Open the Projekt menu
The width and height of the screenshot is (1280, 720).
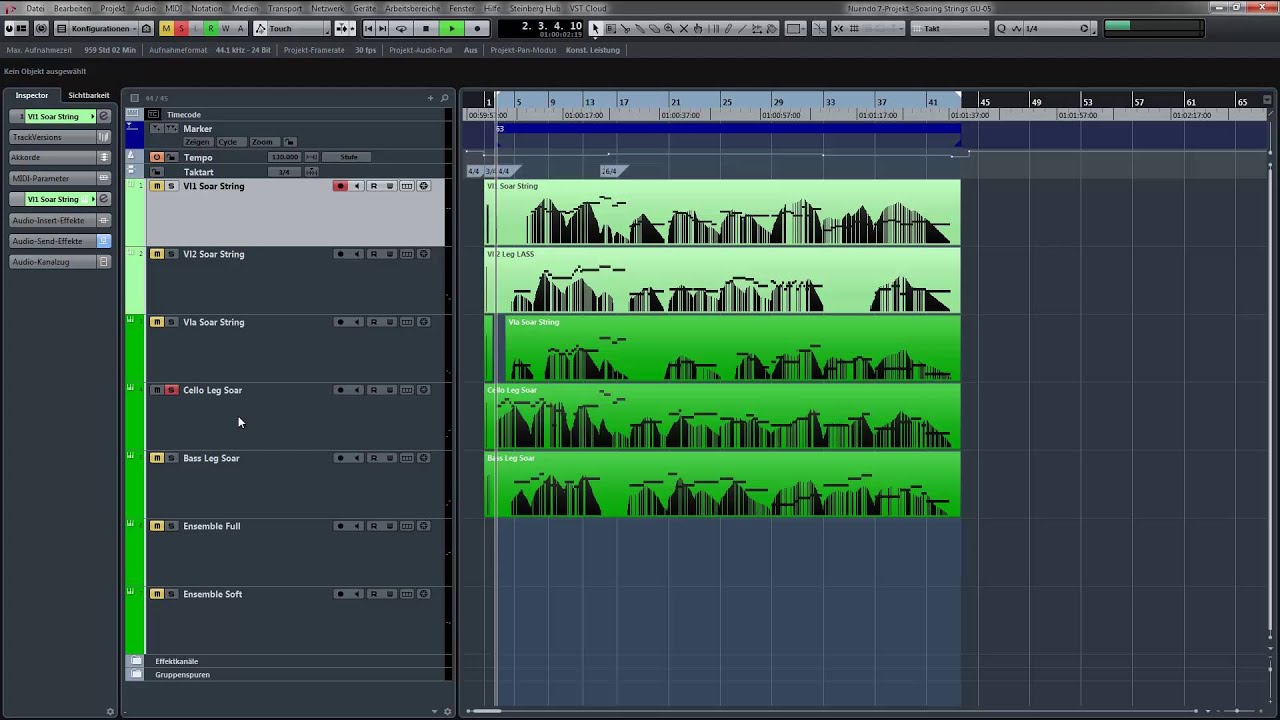coord(113,8)
